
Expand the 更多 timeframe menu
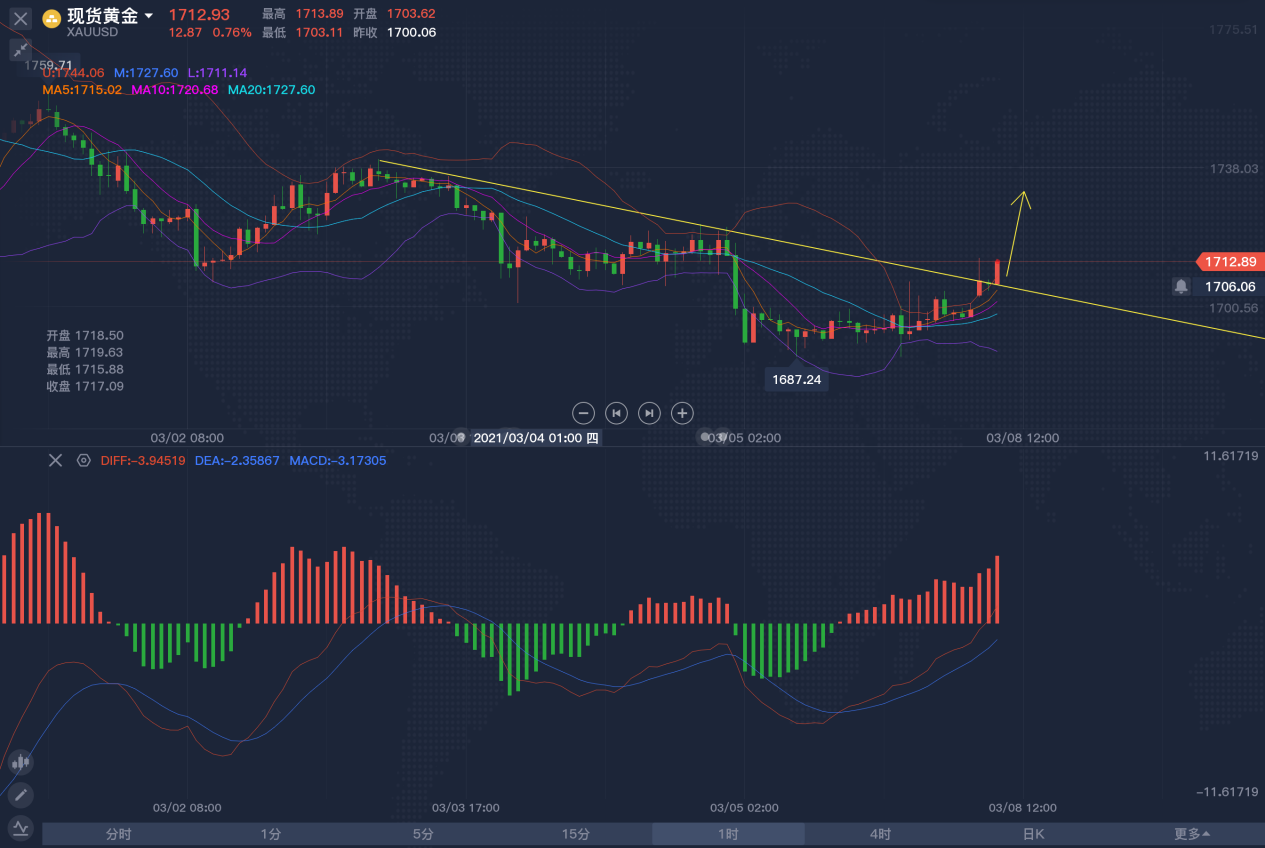click(1191, 834)
